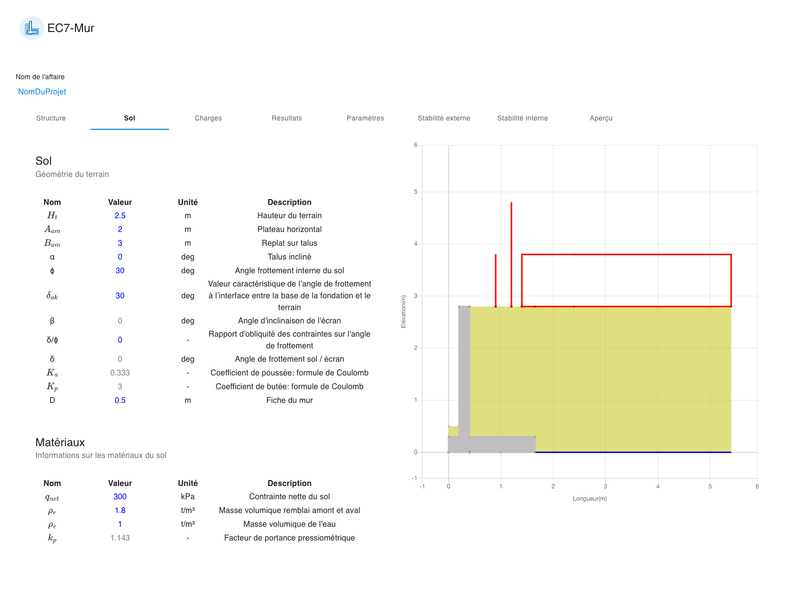Open the Aperçu tab
Screen dimensions: 790x602
coord(601,118)
